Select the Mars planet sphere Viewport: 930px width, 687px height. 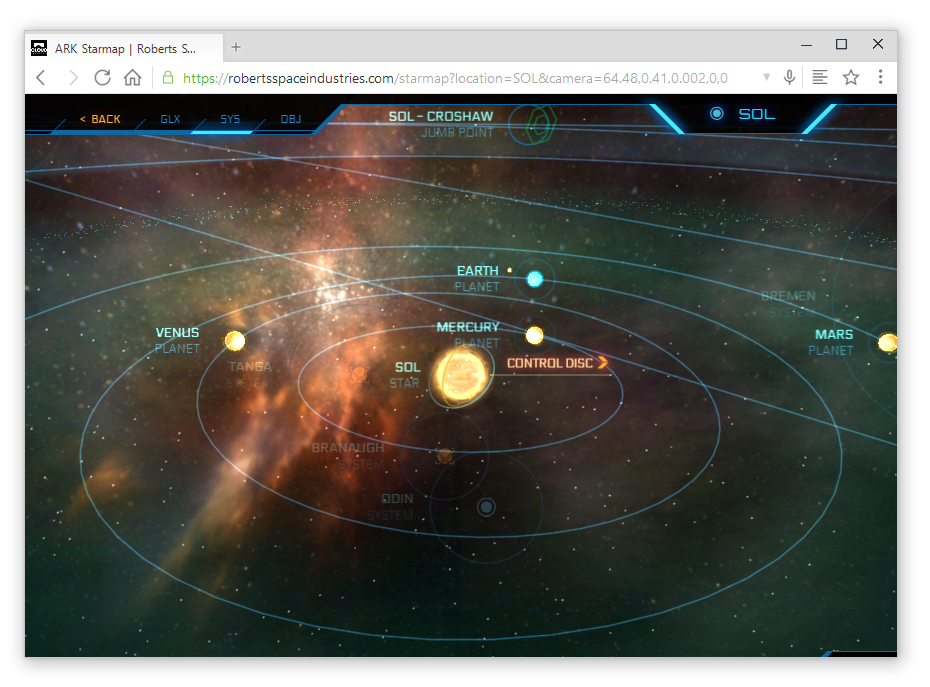(887, 342)
